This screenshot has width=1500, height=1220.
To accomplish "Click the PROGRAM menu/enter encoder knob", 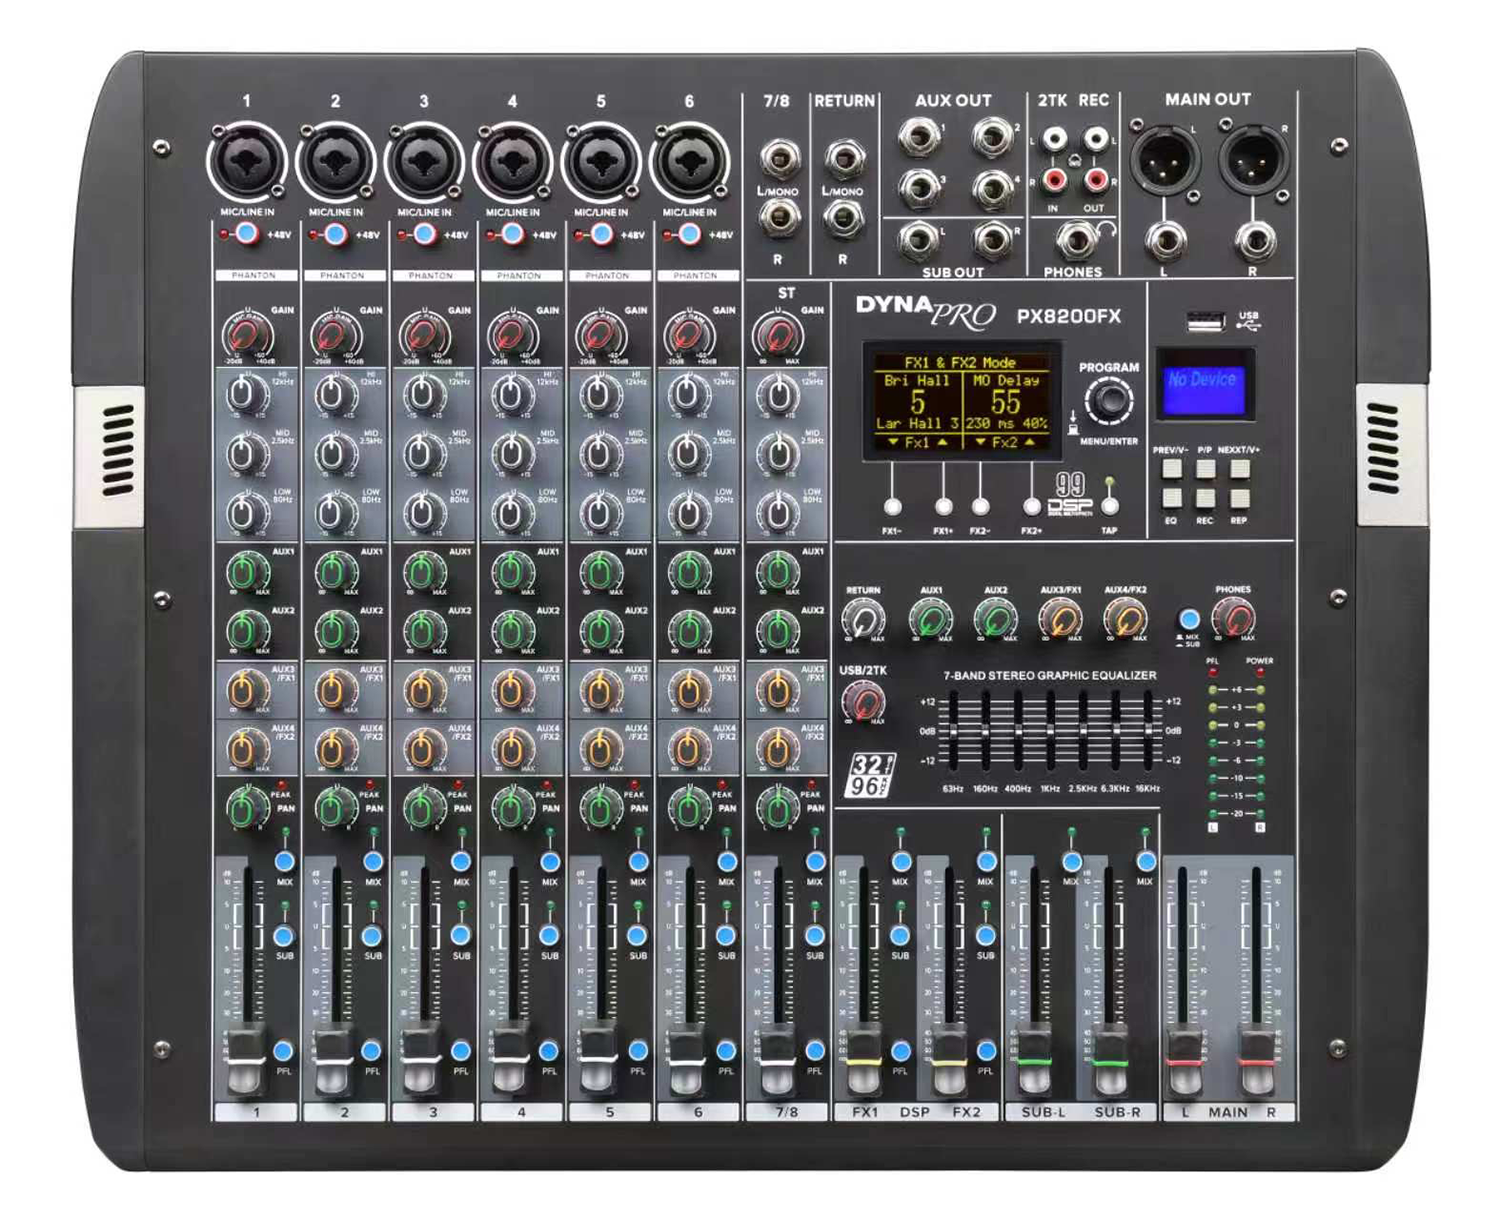I will (1109, 402).
